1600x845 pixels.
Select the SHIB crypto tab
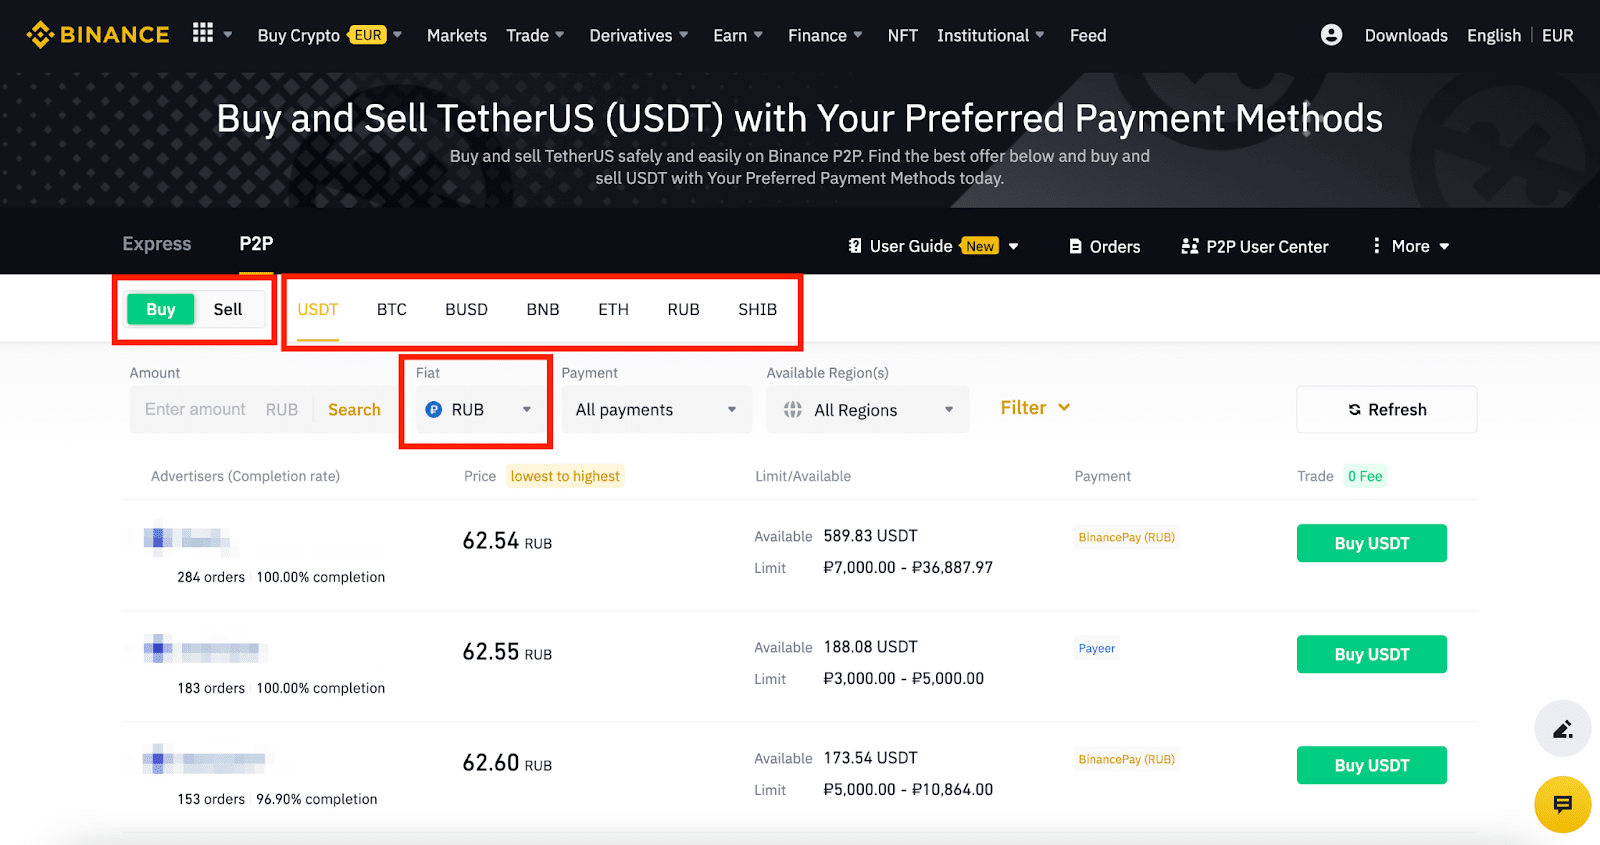click(x=758, y=309)
